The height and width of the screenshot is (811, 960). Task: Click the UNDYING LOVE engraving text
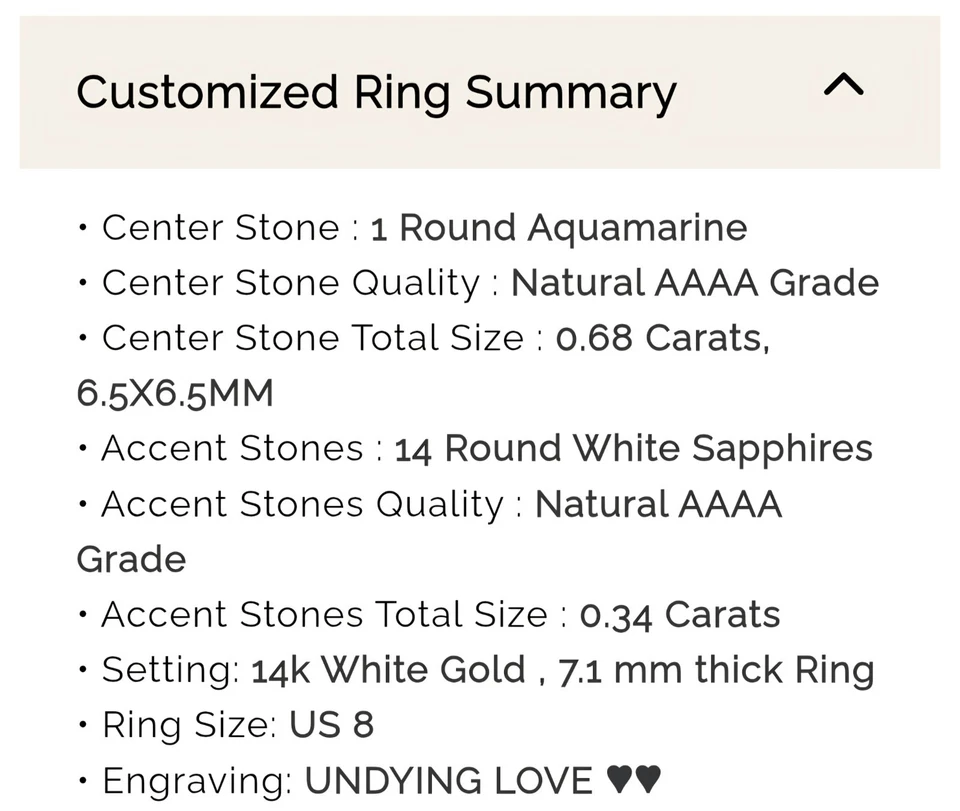click(x=449, y=779)
